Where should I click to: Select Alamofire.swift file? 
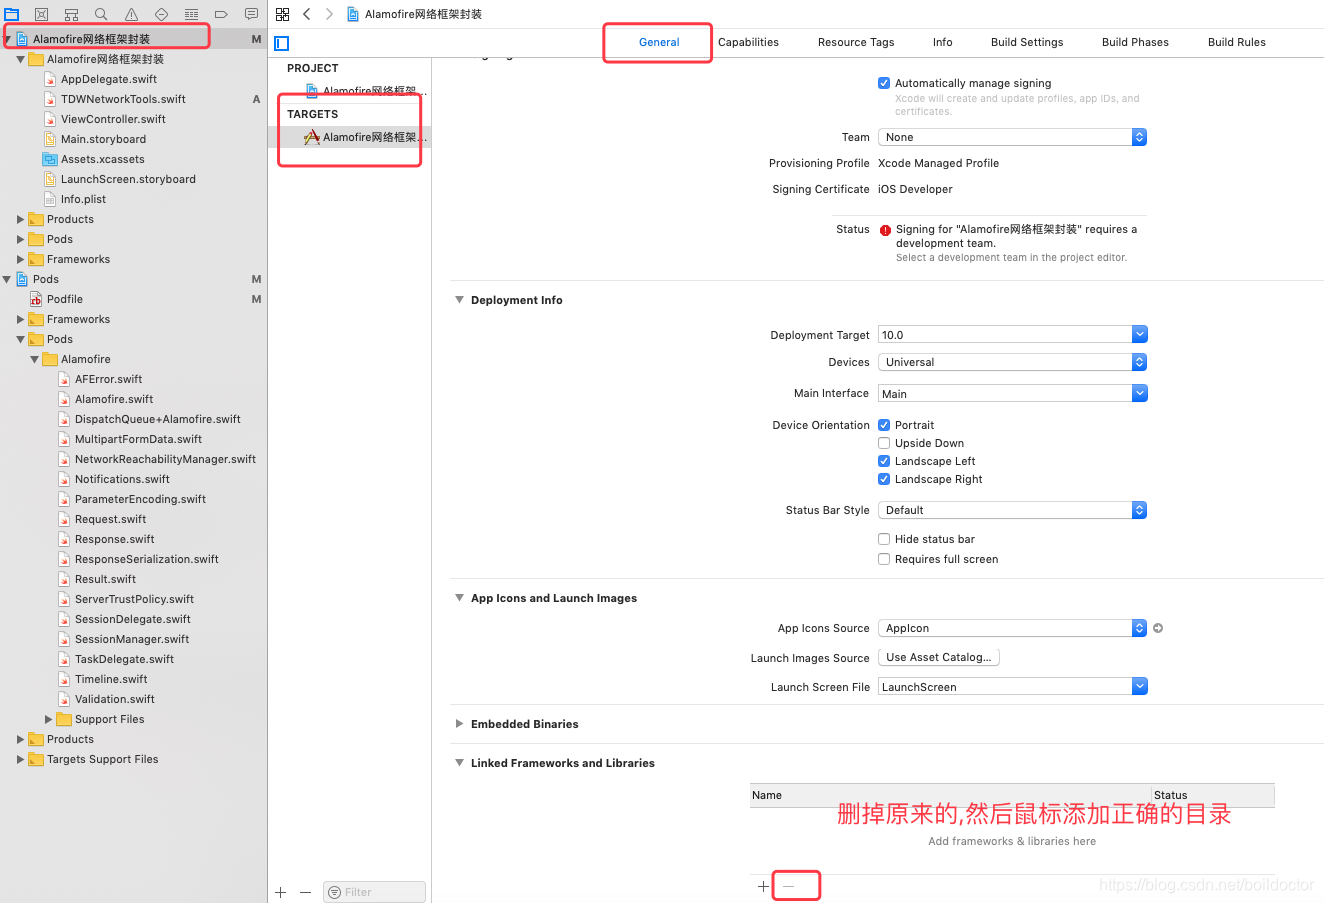[113, 399]
